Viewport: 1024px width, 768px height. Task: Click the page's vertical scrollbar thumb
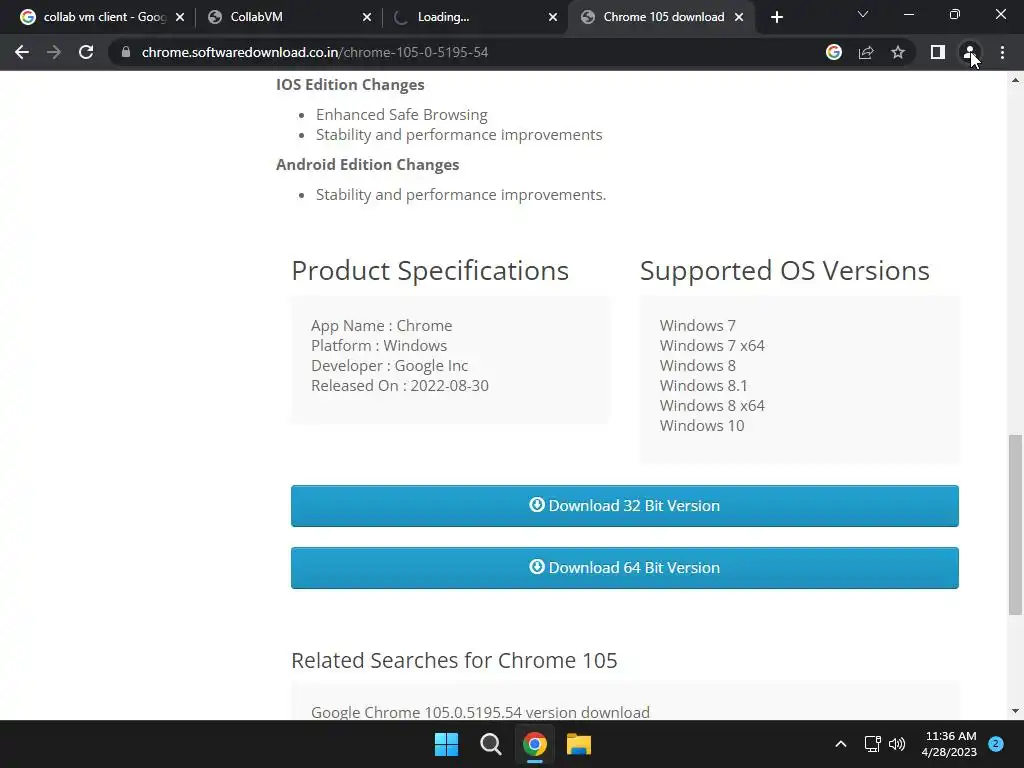tap(1015, 524)
